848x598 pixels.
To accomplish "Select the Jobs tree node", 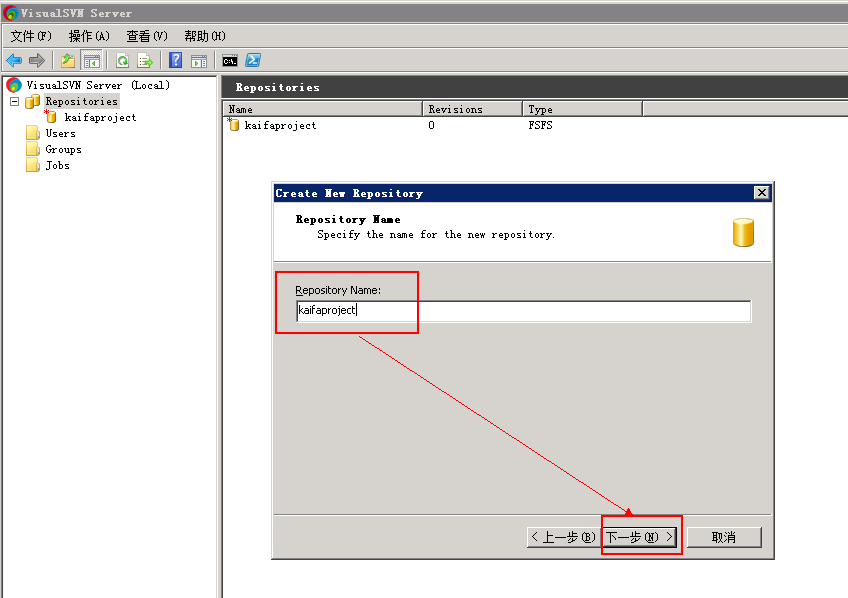I will (x=57, y=165).
